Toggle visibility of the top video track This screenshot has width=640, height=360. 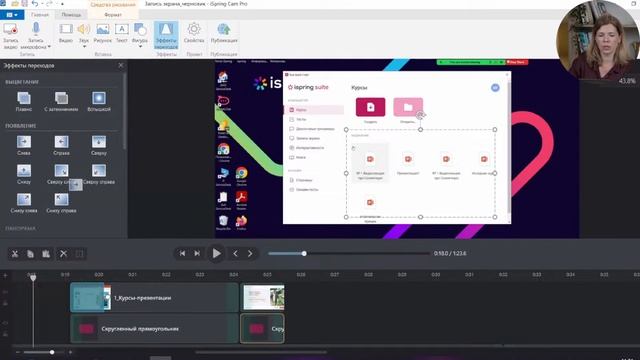pyautogui.click(x=5, y=292)
